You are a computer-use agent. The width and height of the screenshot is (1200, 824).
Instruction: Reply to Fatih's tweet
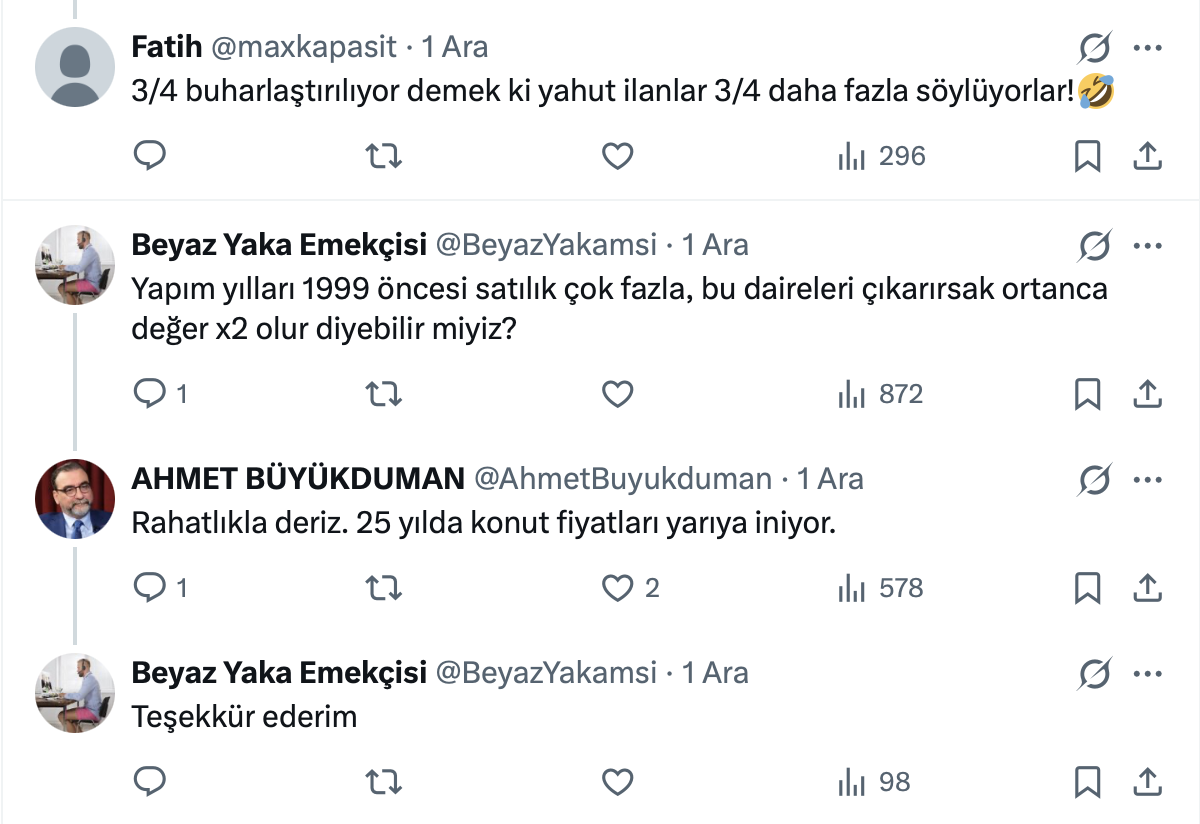pos(149,156)
